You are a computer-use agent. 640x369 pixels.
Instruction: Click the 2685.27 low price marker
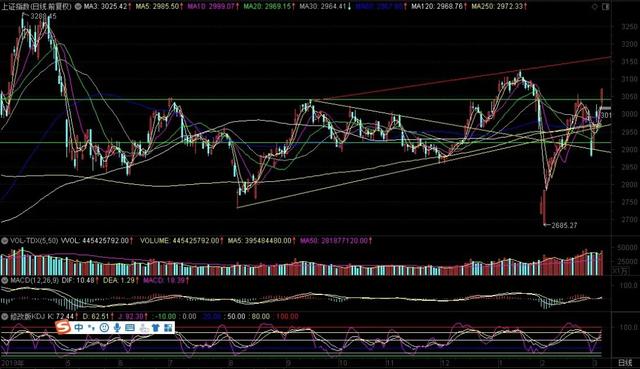pyautogui.click(x=564, y=225)
